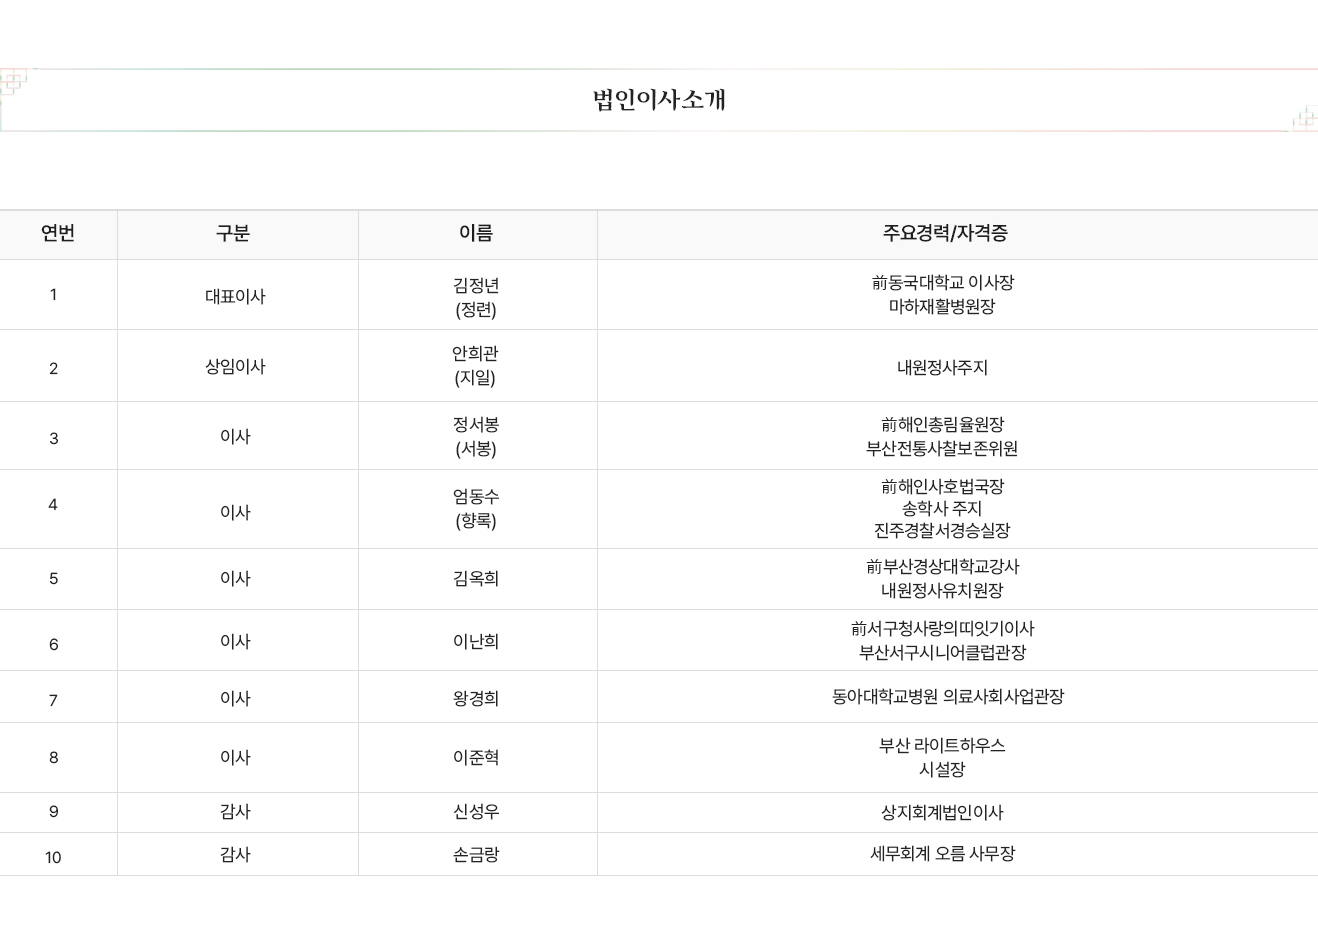The height and width of the screenshot is (951, 1318).
Task: Select the name 안희관 (지일)
Action: 476,365
